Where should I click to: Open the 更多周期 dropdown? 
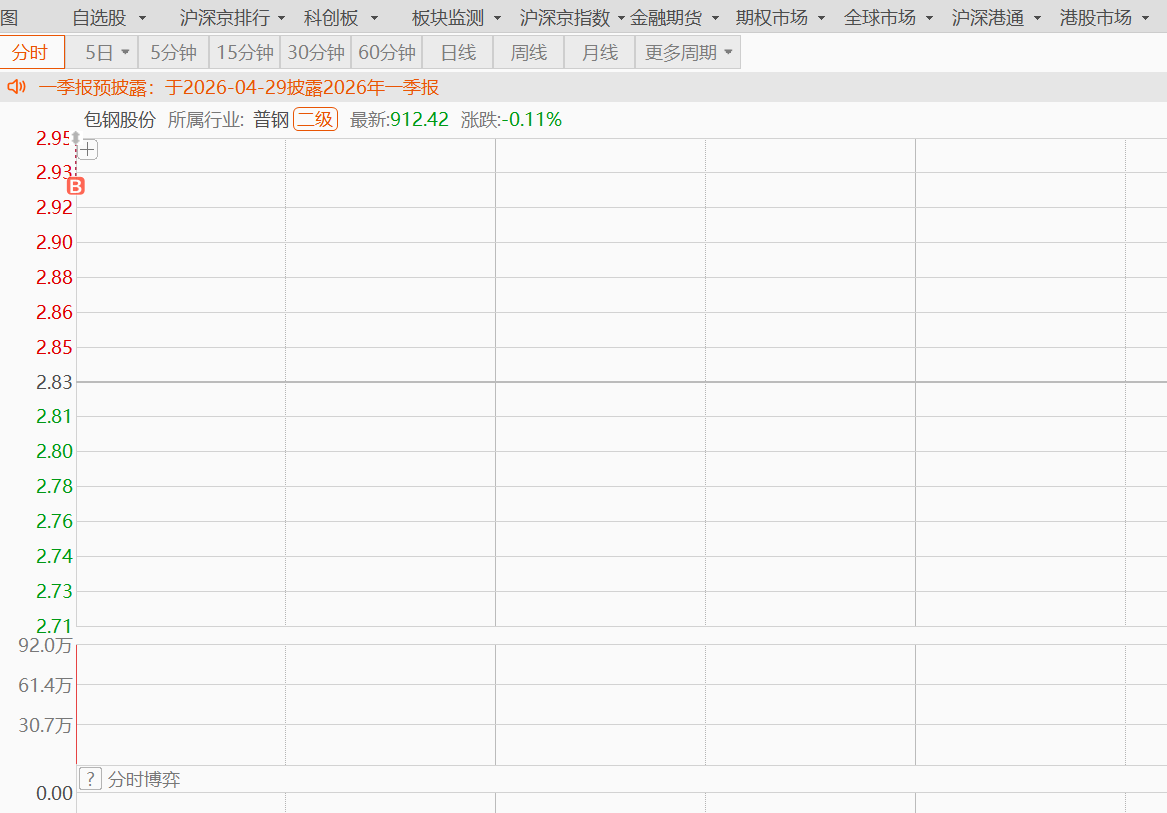[x=688, y=52]
